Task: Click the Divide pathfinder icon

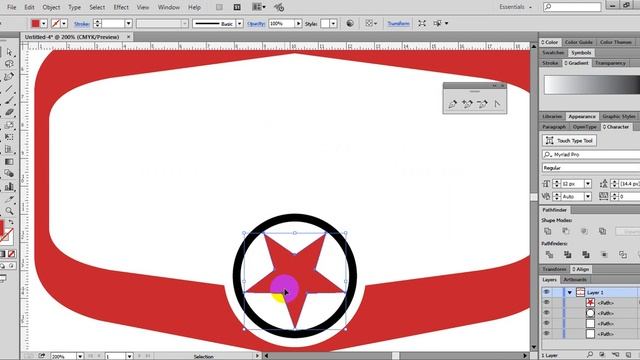Action: pos(549,255)
